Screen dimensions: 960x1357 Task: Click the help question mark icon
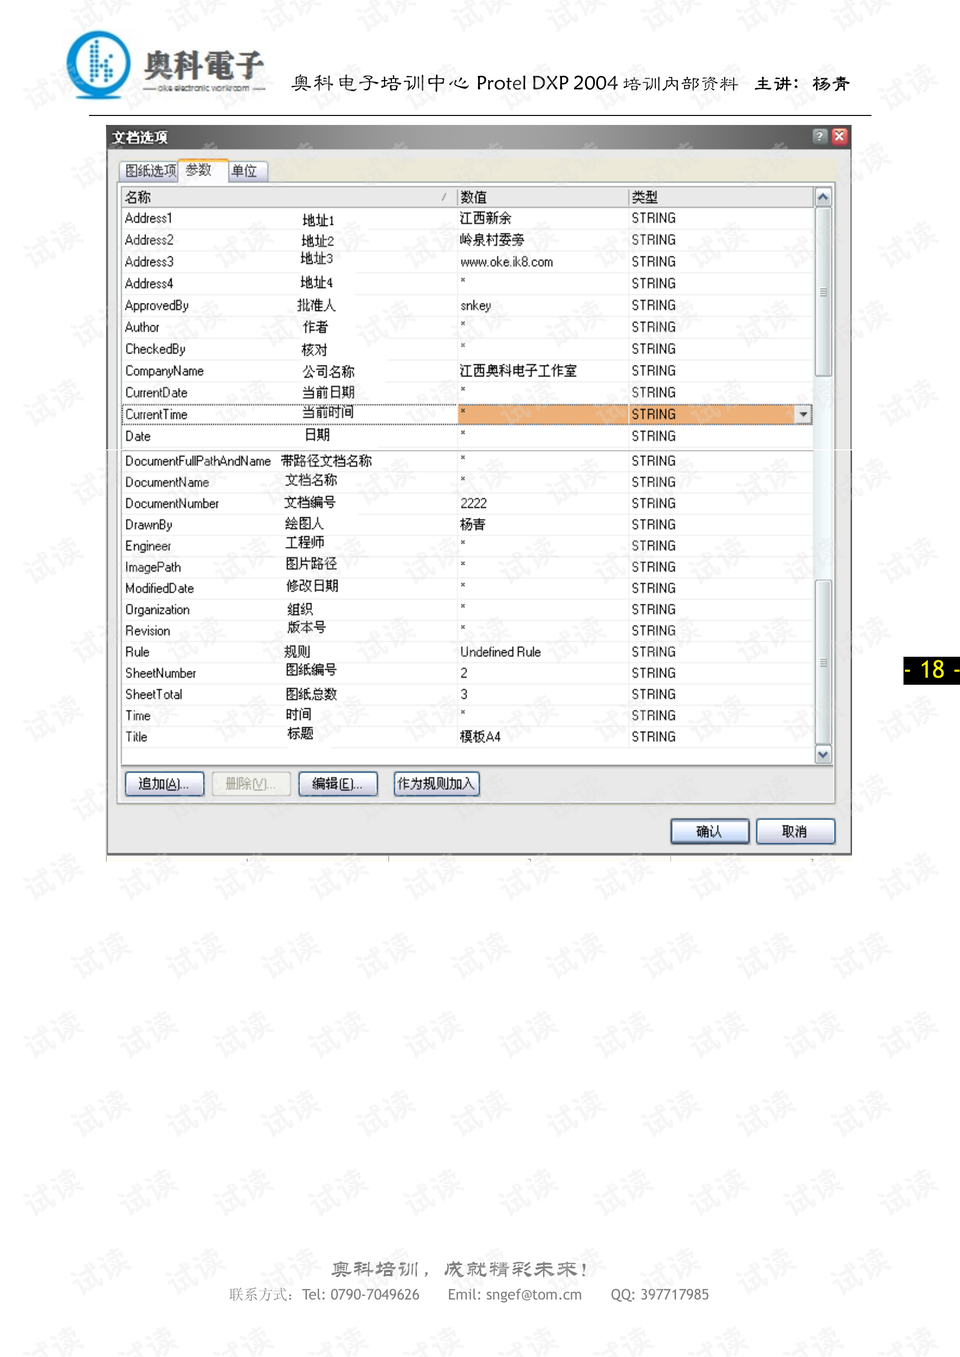tap(820, 136)
